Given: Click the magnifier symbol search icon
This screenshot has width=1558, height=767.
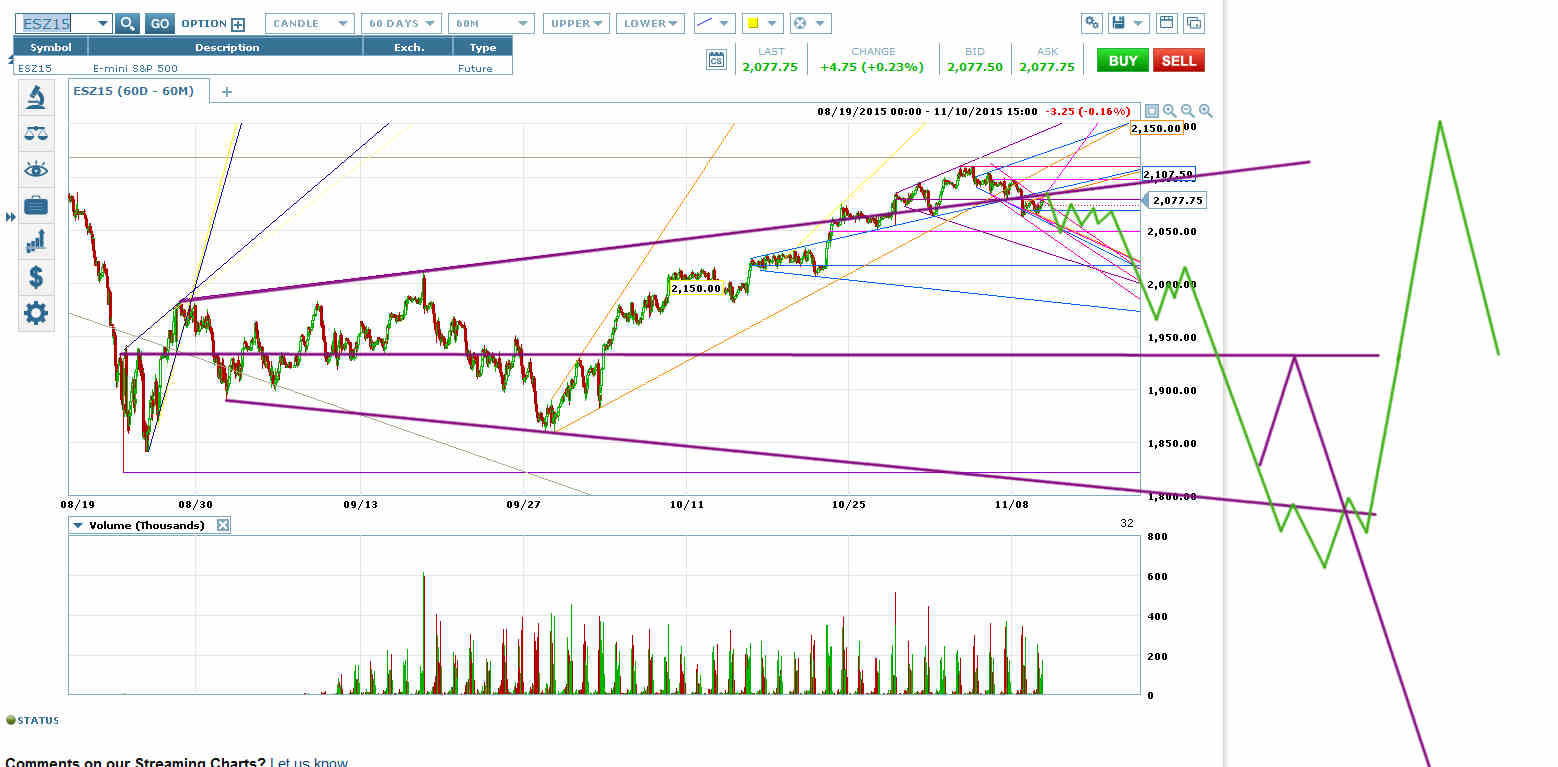Looking at the screenshot, I should click(127, 23).
